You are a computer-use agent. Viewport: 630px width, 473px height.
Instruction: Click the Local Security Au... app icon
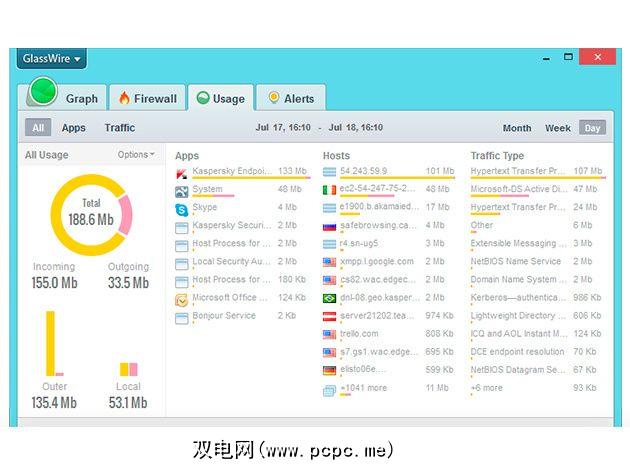(182, 264)
